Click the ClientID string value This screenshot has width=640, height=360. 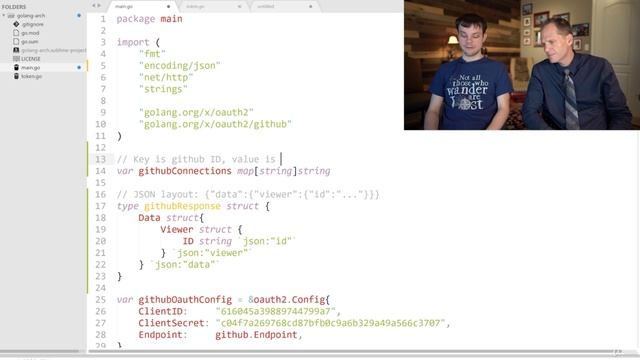(276, 311)
